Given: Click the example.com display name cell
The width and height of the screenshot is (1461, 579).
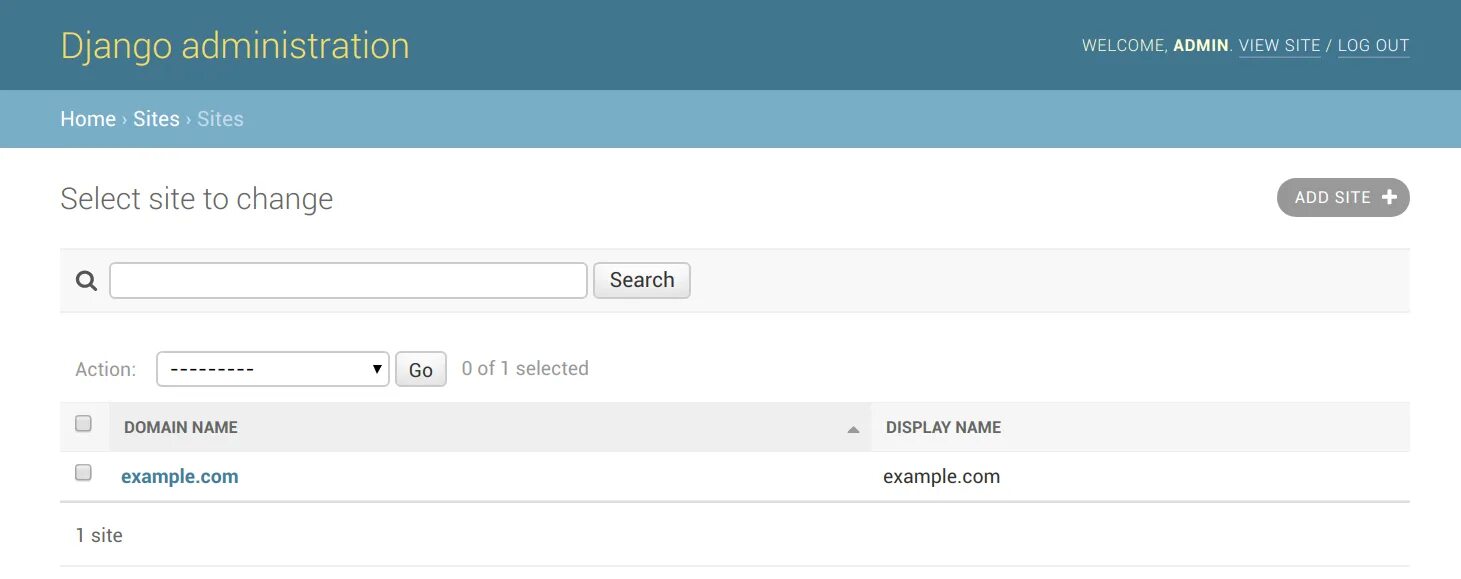Looking at the screenshot, I should pyautogui.click(x=941, y=477).
